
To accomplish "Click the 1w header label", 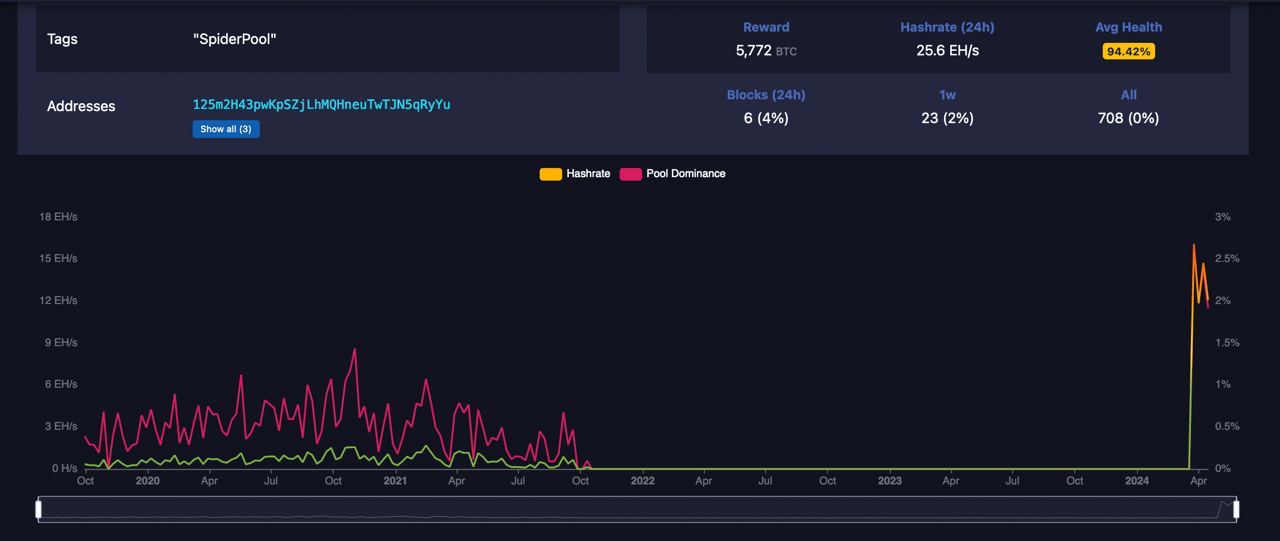I will tap(947, 95).
